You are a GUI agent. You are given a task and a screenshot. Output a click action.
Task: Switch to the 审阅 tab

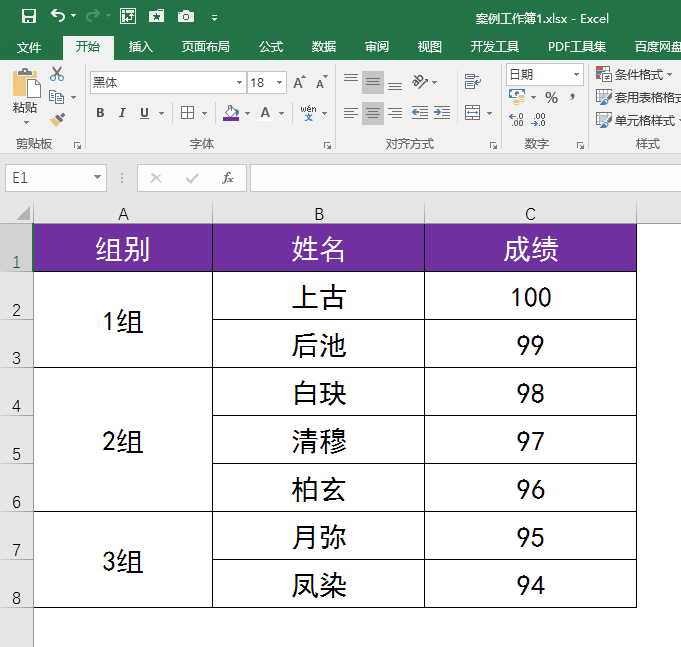point(377,46)
